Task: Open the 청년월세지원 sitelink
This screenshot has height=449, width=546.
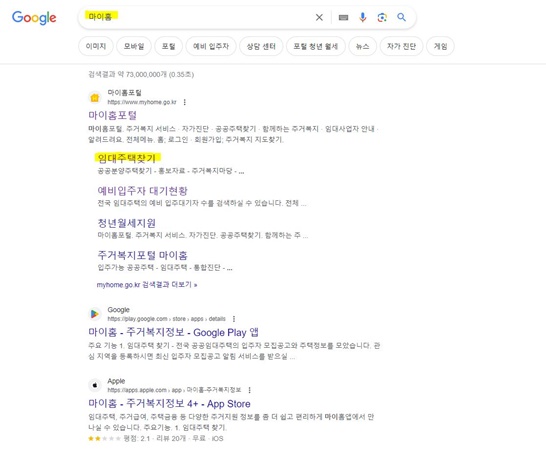Action: [126, 223]
